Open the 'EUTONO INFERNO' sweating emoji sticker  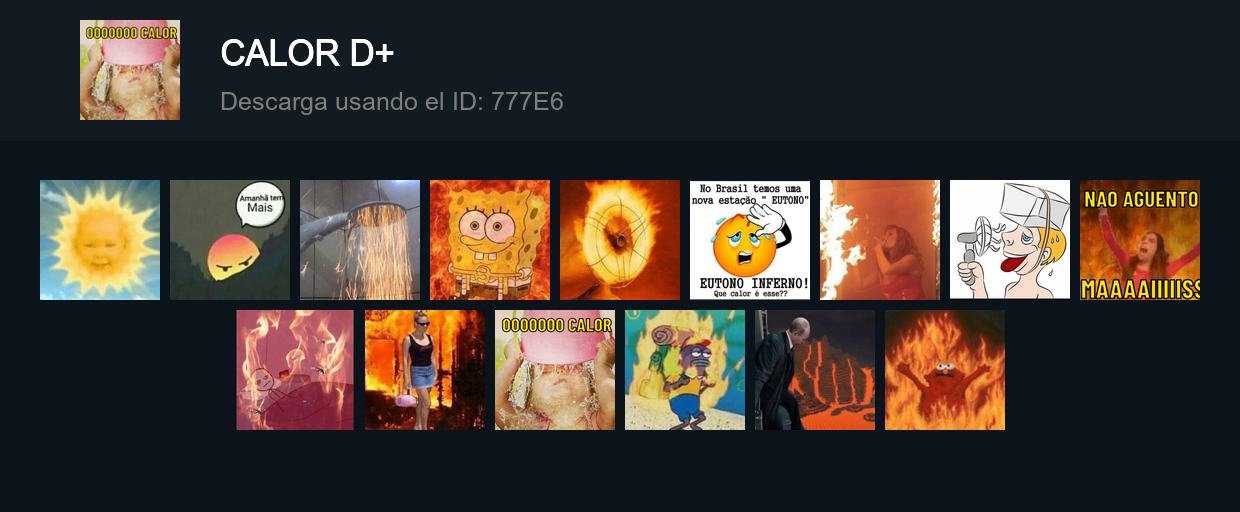click(x=750, y=240)
